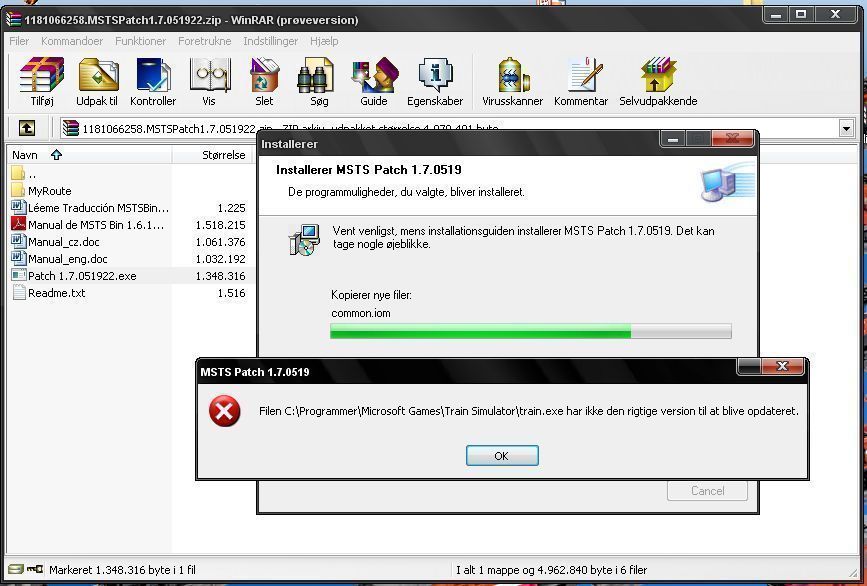Click the 'common.iom' file label in installer

pos(361,313)
